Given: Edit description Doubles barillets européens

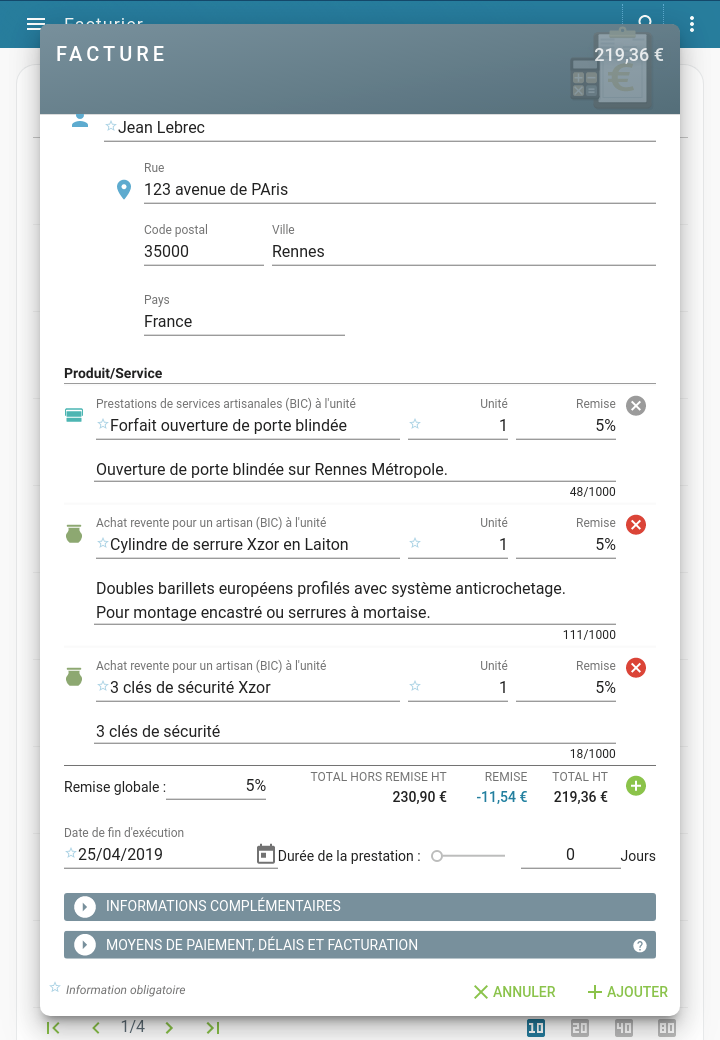Looking at the screenshot, I should (355, 600).
